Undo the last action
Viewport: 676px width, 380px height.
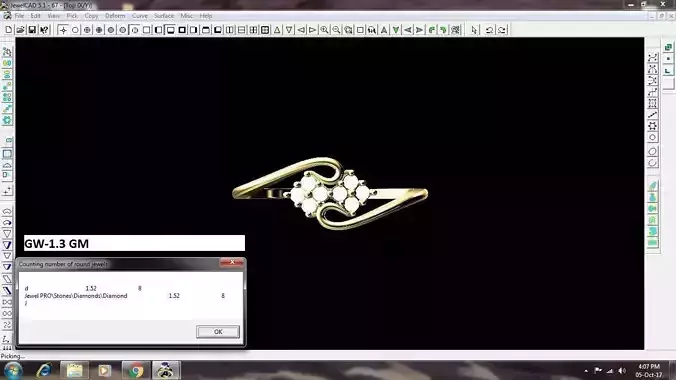(489, 30)
